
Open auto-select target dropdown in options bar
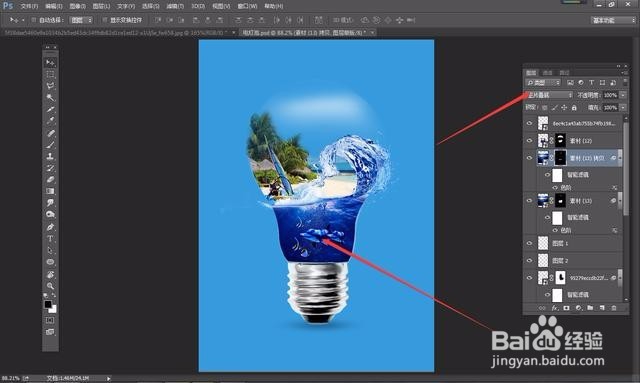click(81, 20)
